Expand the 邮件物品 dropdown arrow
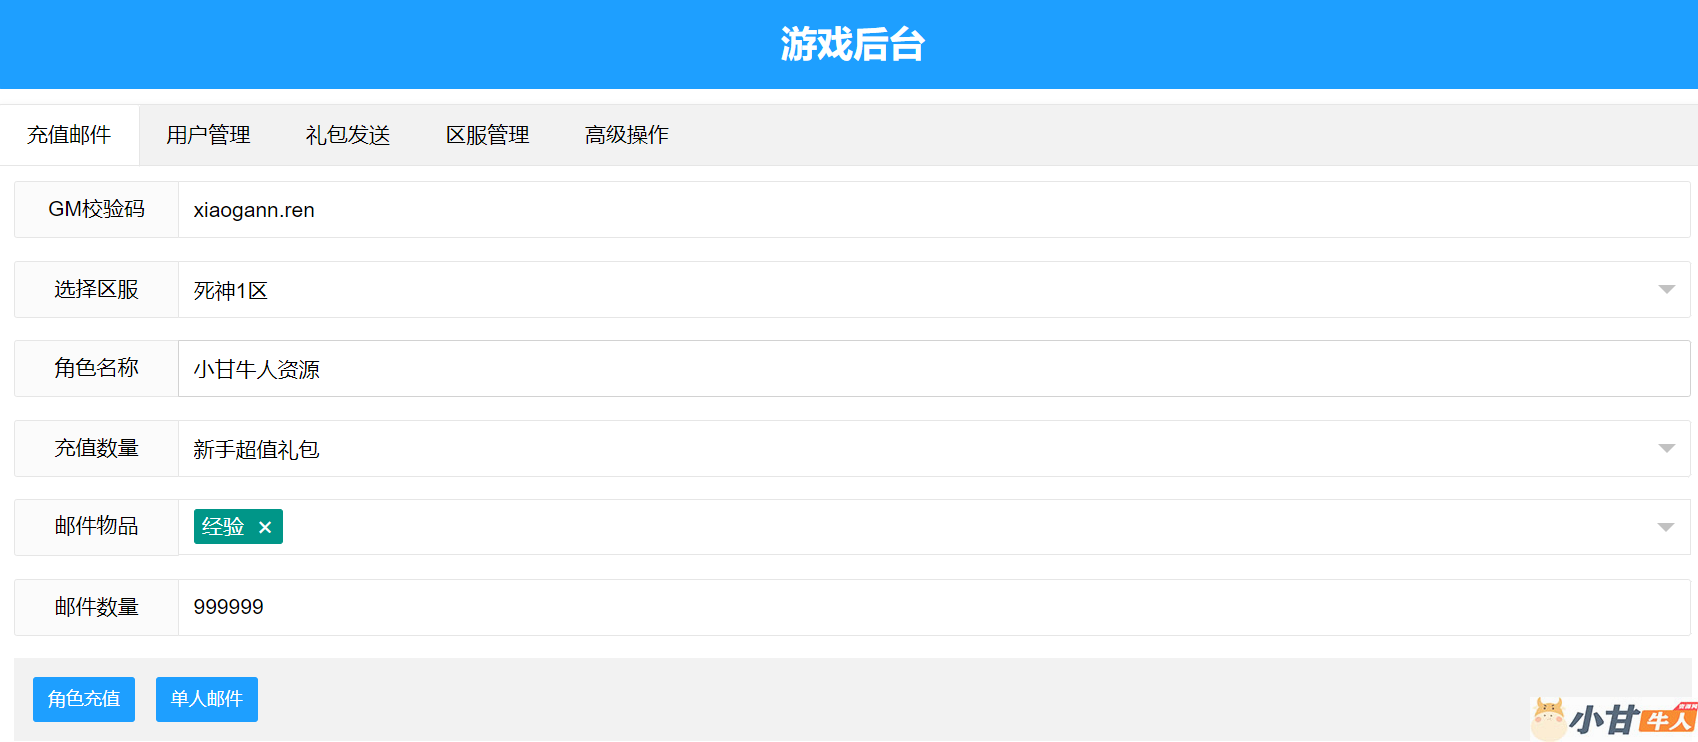 [1666, 527]
